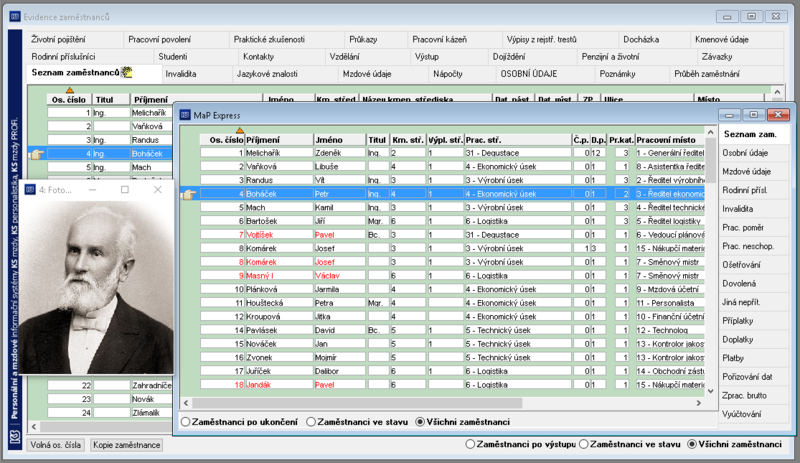
Task: Select Všichni zaměstnanci radio in MaP Express
Action: (x=420, y=422)
